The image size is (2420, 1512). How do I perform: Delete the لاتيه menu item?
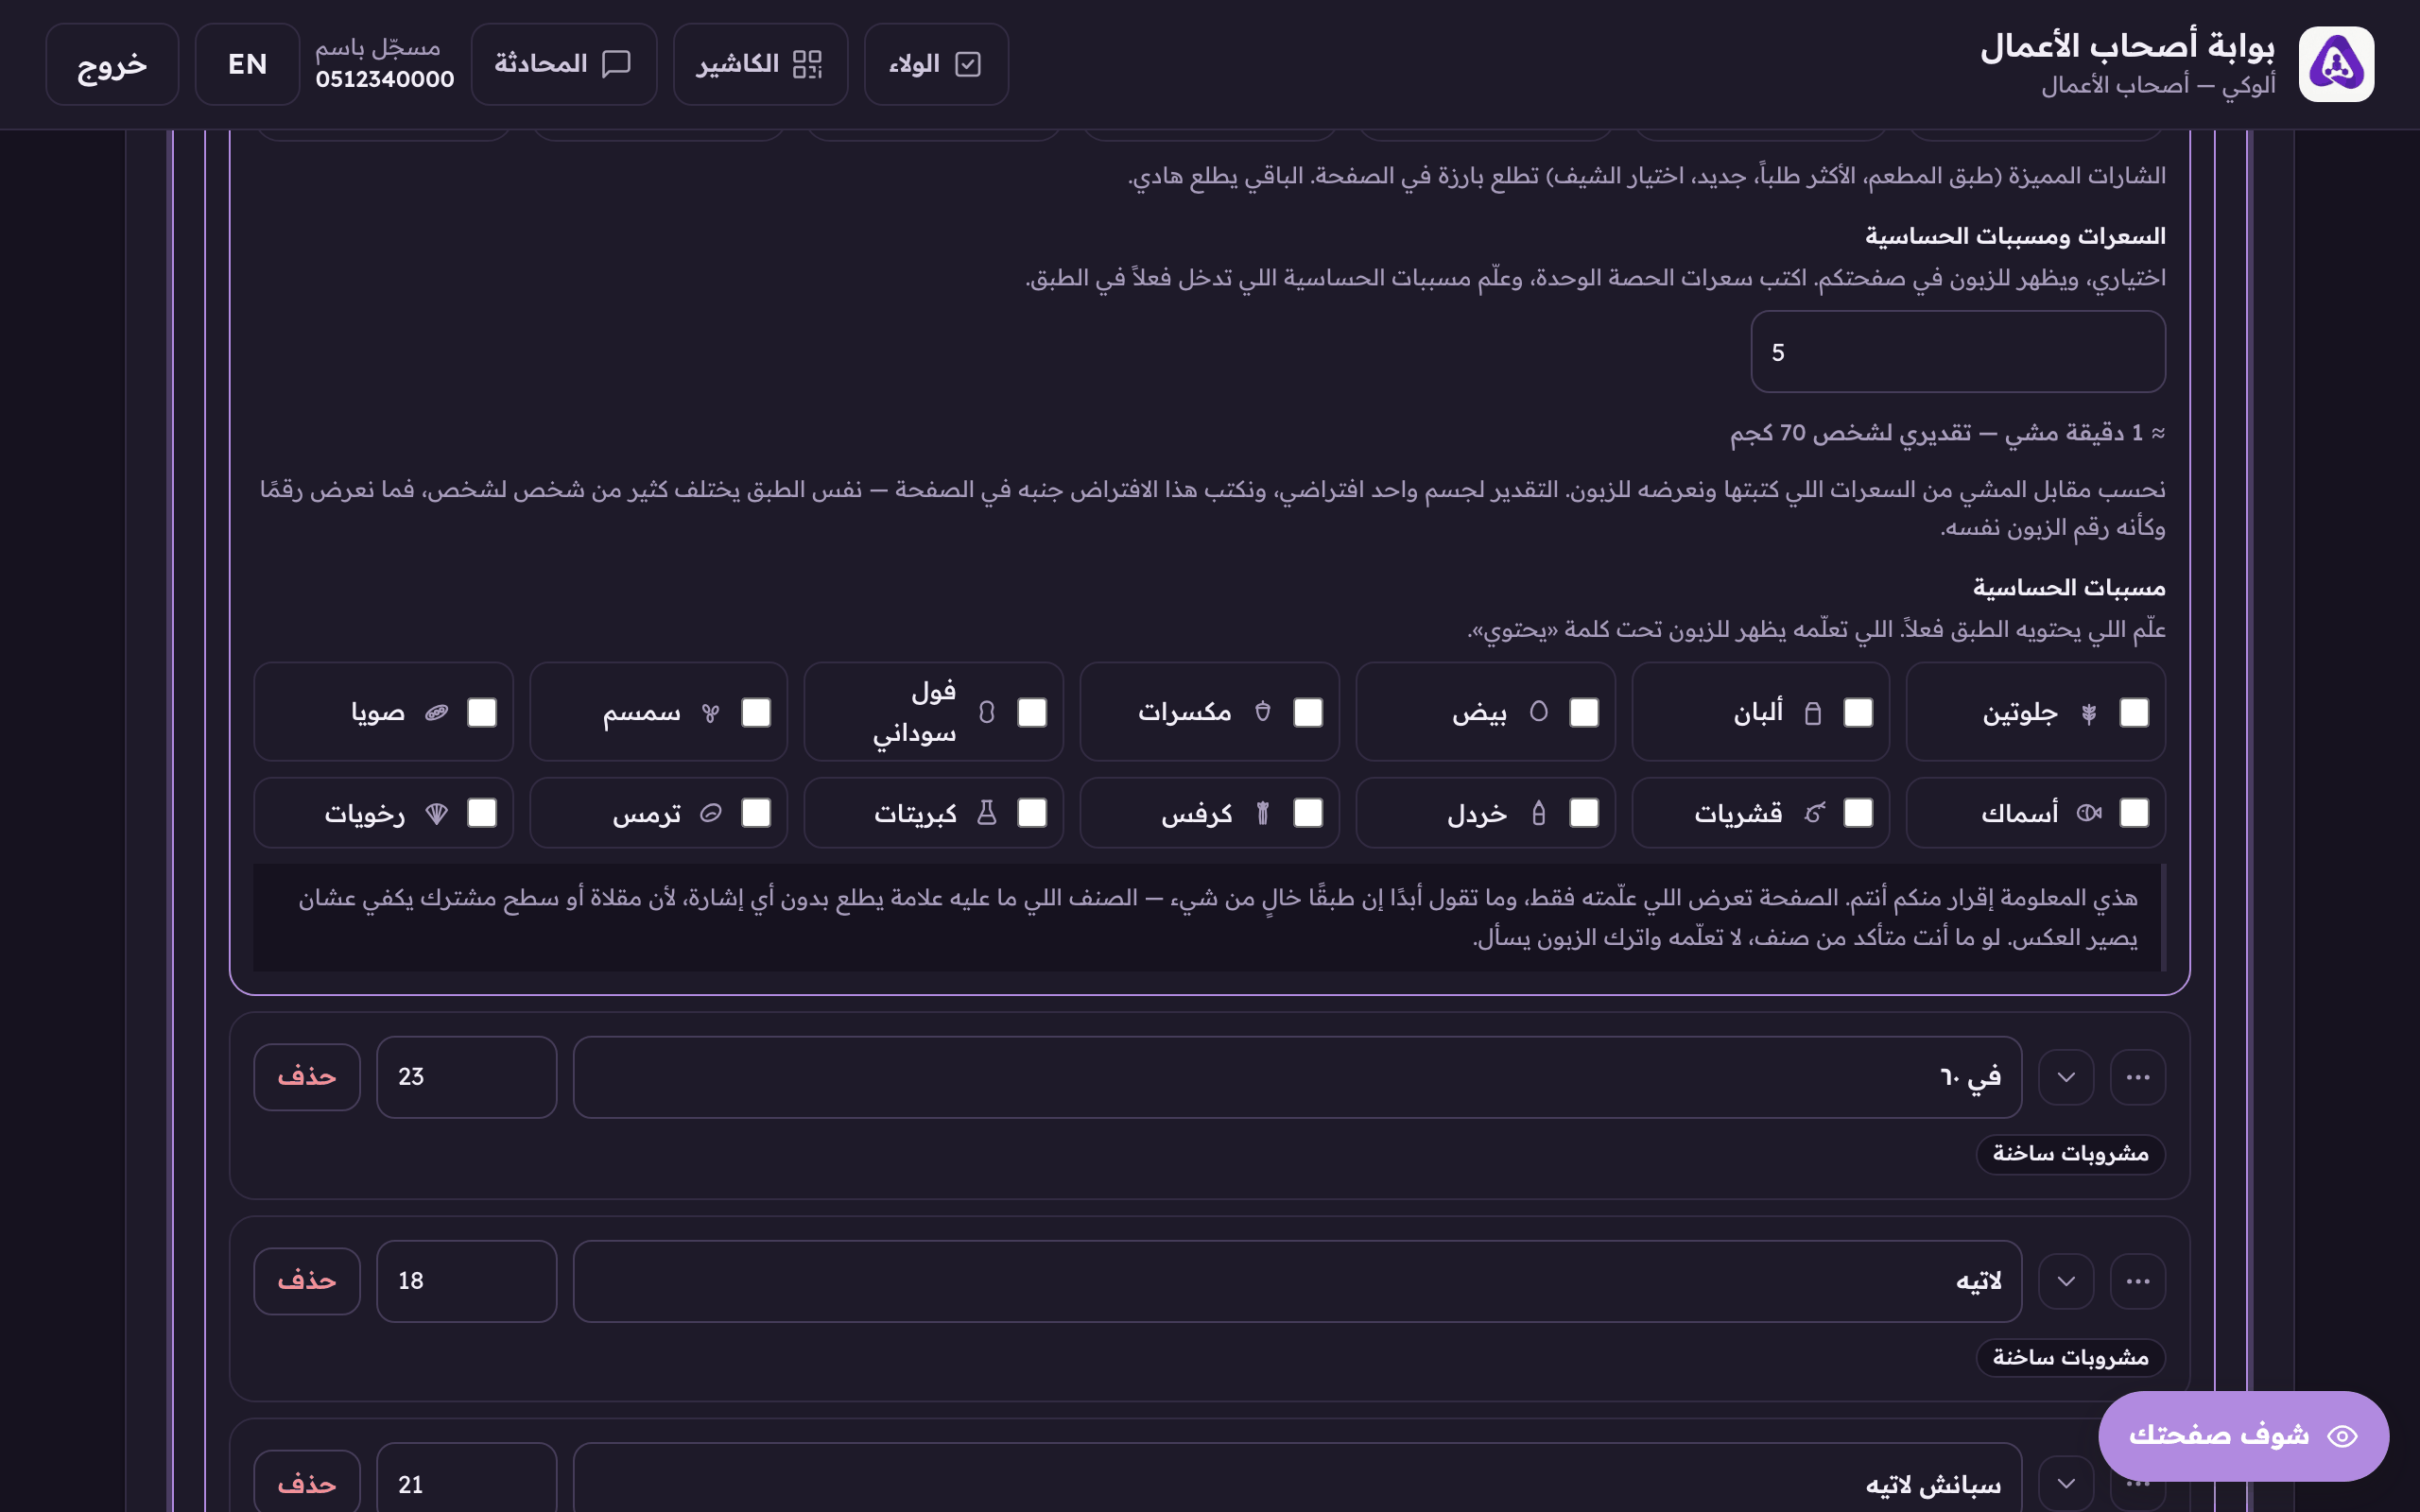307,1281
